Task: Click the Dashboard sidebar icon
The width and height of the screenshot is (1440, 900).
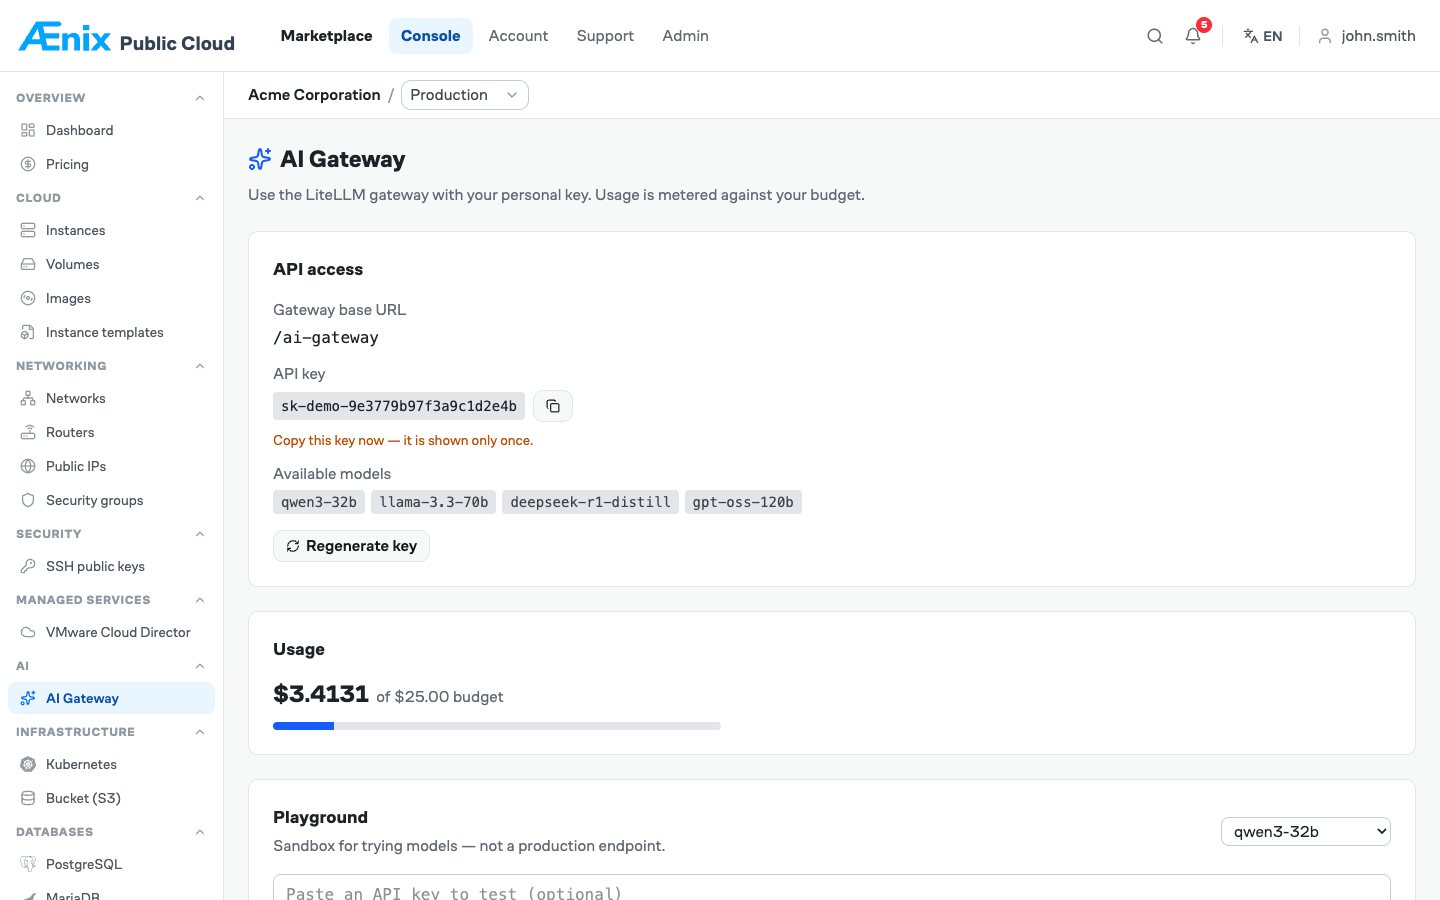Action: 28,130
